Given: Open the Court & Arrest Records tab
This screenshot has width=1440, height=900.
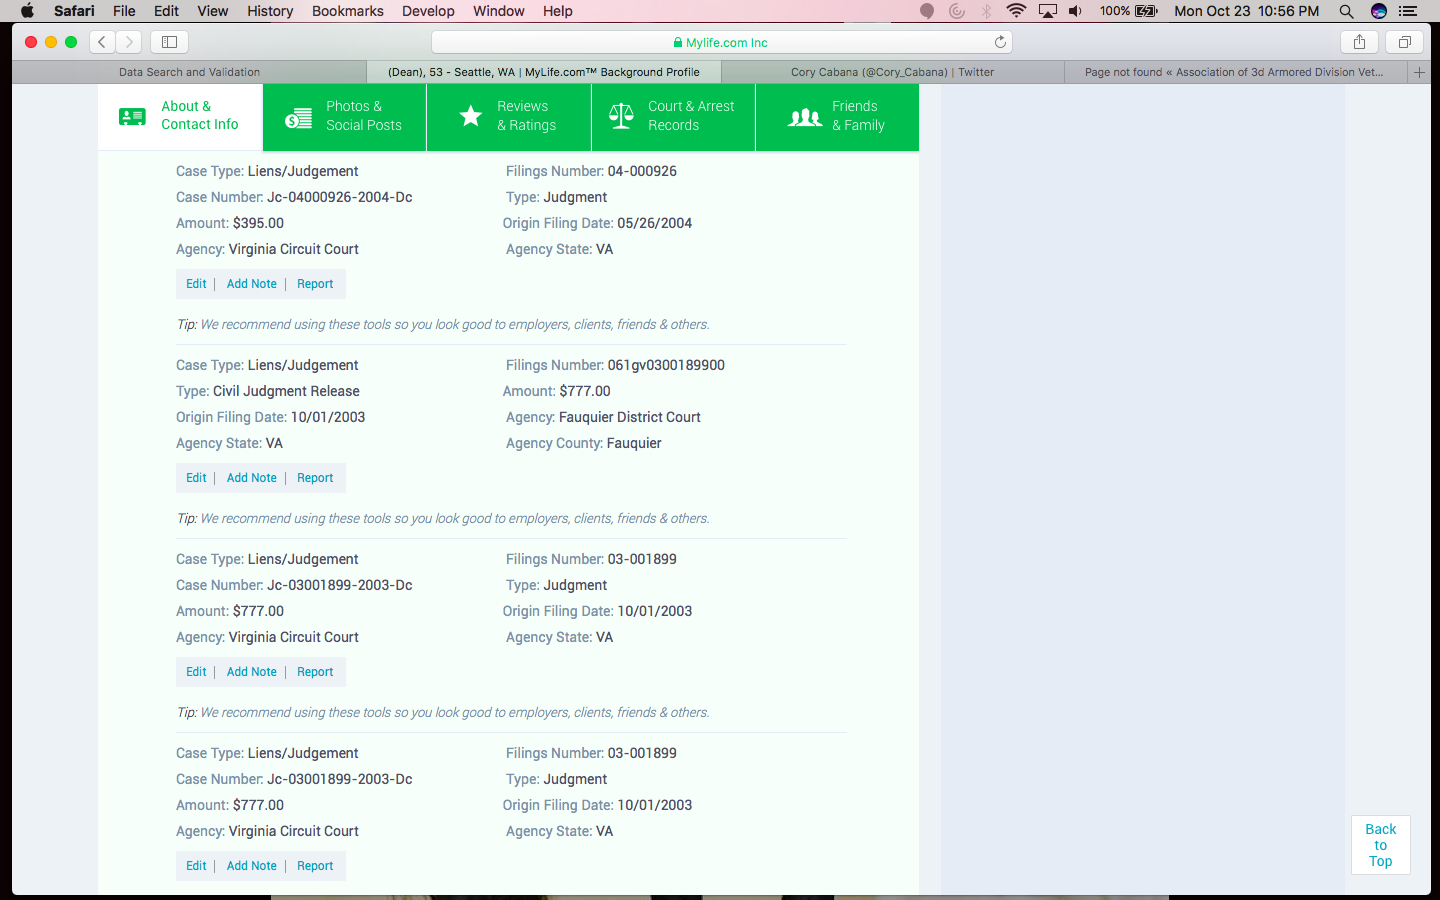Looking at the screenshot, I should click(673, 117).
